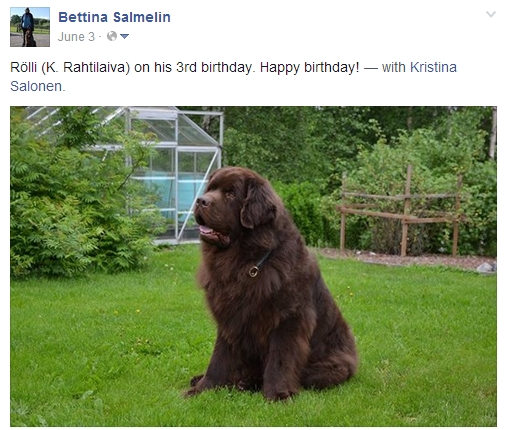
Task: Click the dog's gold collar ring in photo
Action: 253,272
